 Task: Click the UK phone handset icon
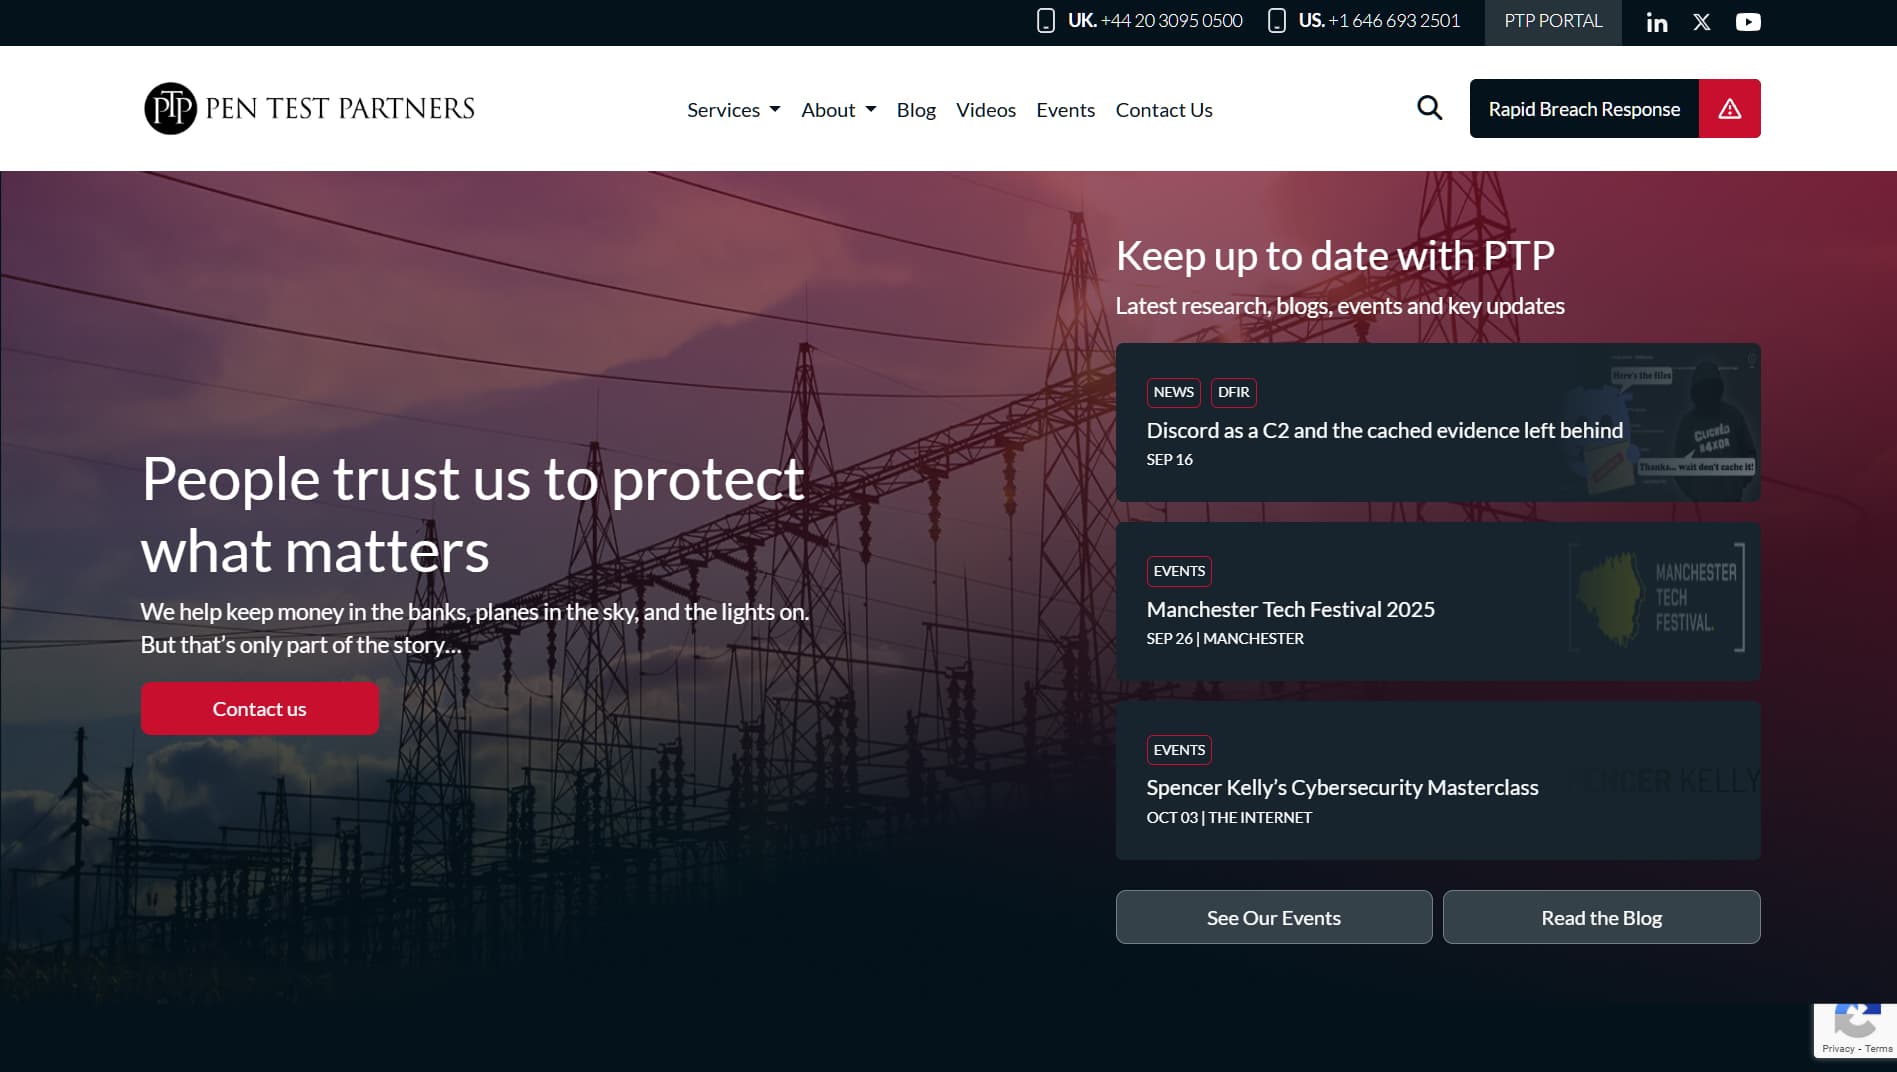[1046, 20]
